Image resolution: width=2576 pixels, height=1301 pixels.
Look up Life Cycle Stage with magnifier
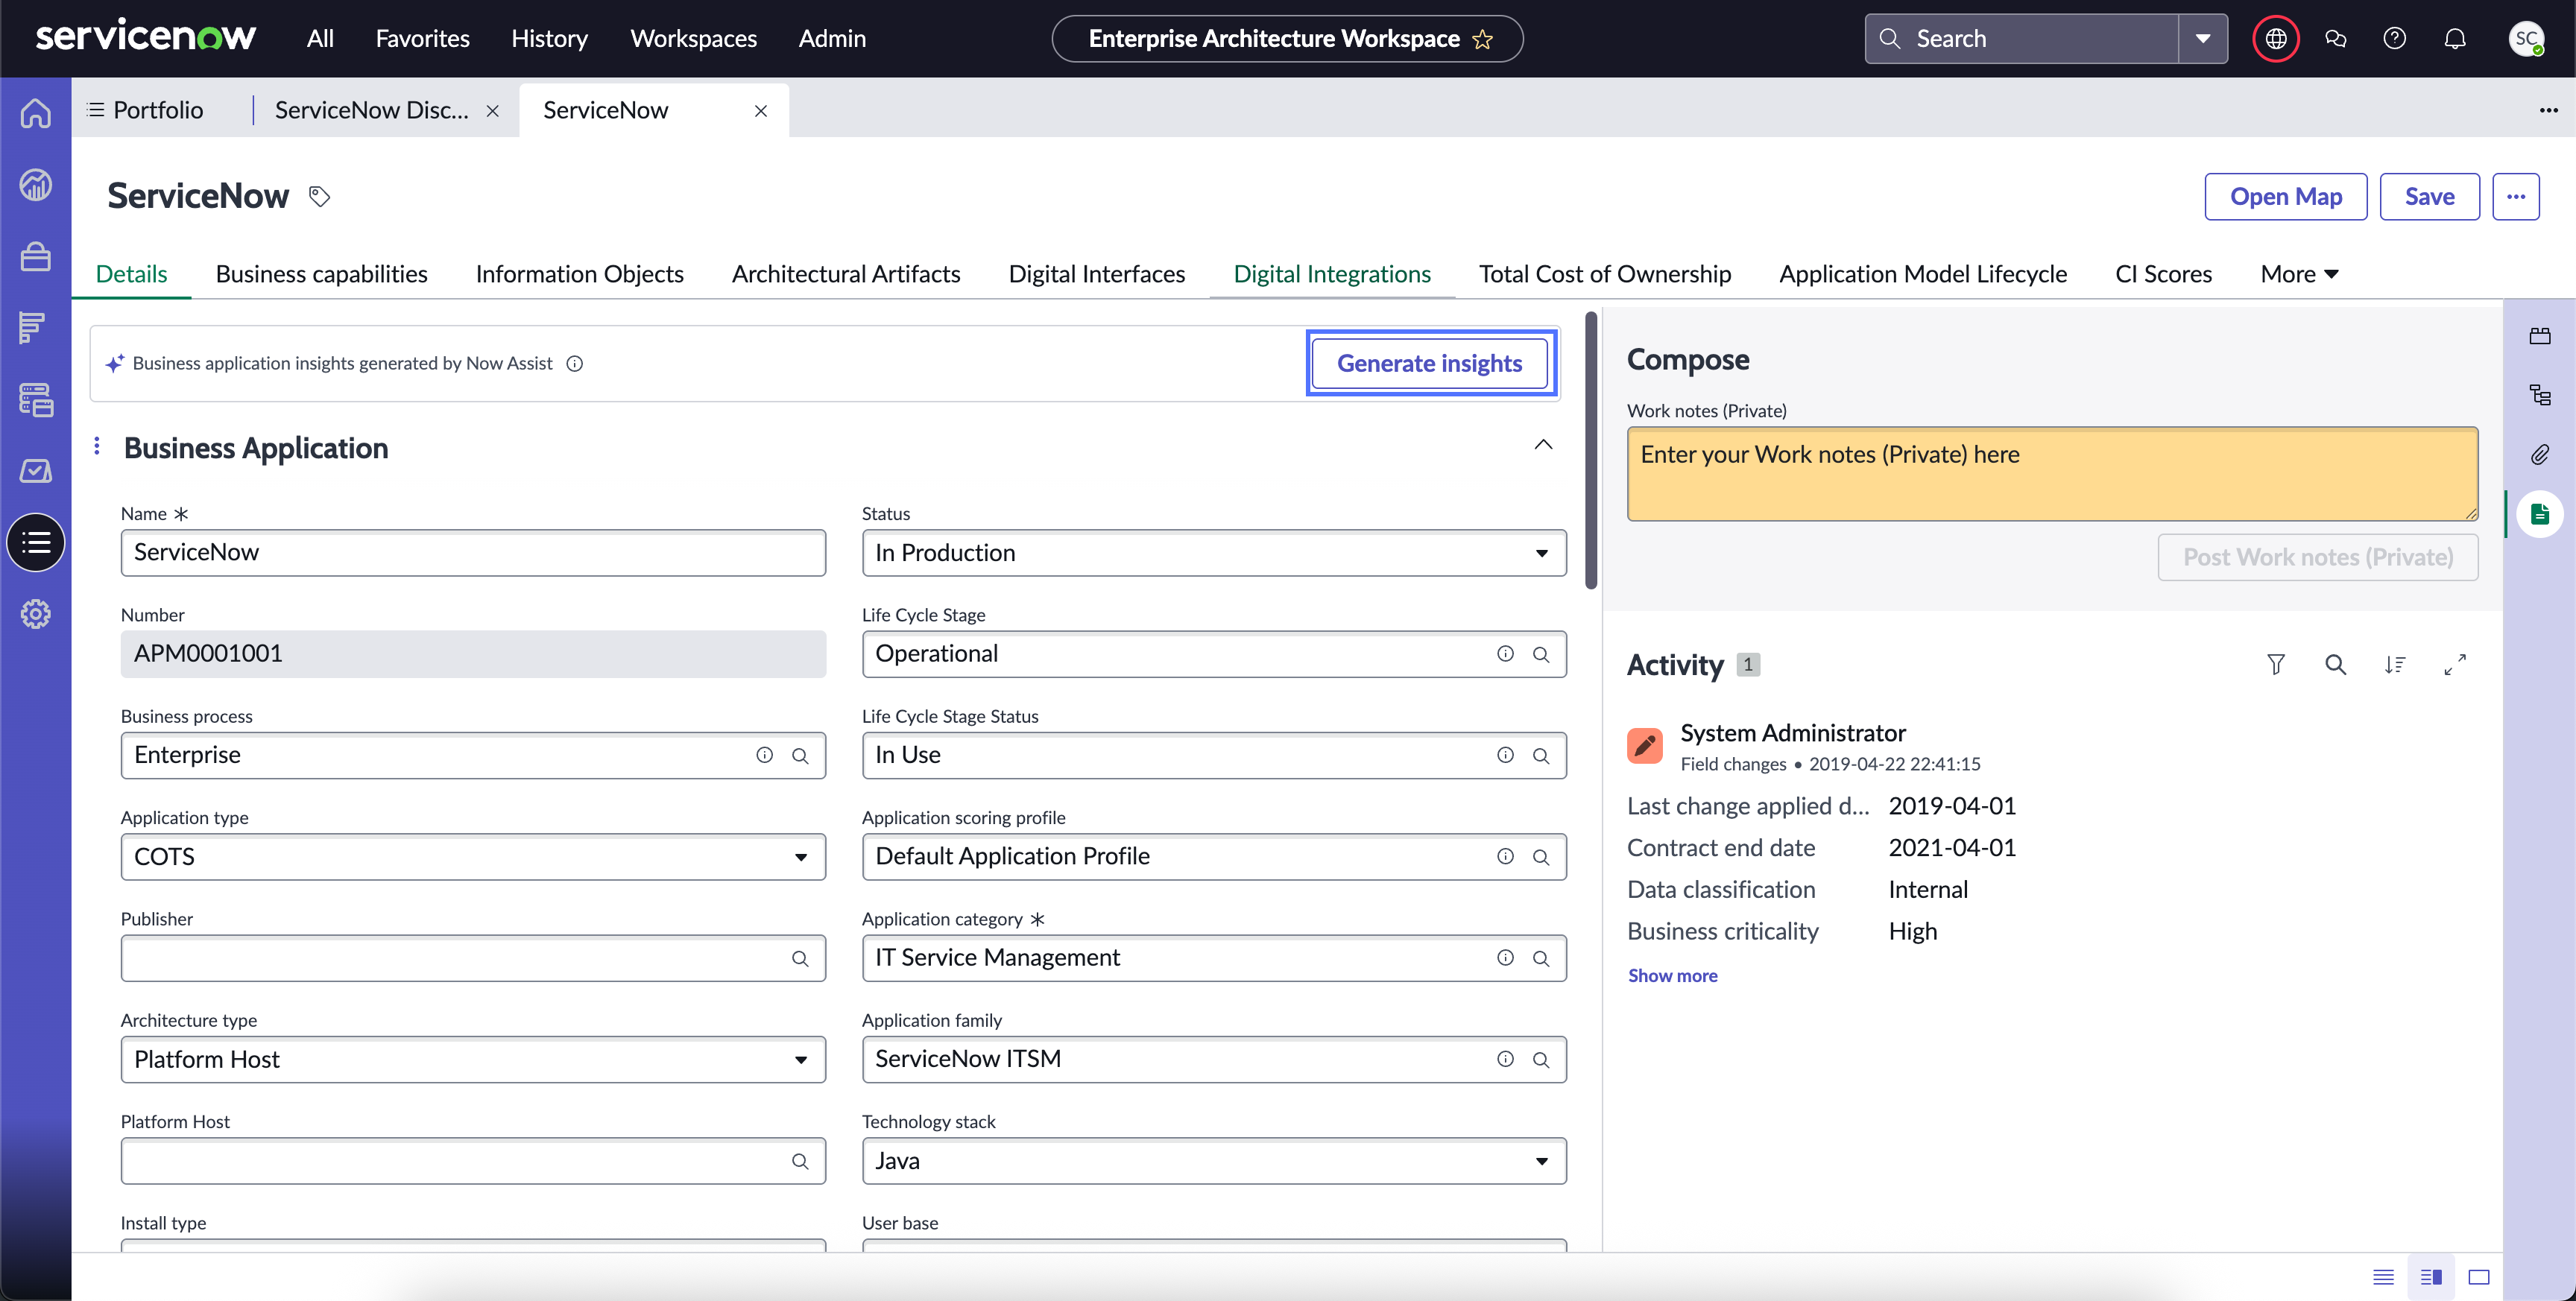tap(1541, 655)
